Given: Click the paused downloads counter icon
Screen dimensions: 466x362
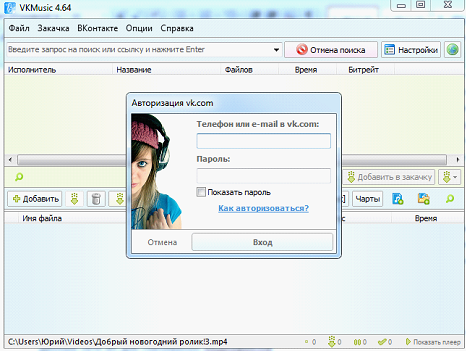Looking at the screenshot, I should pyautogui.click(x=357, y=342).
